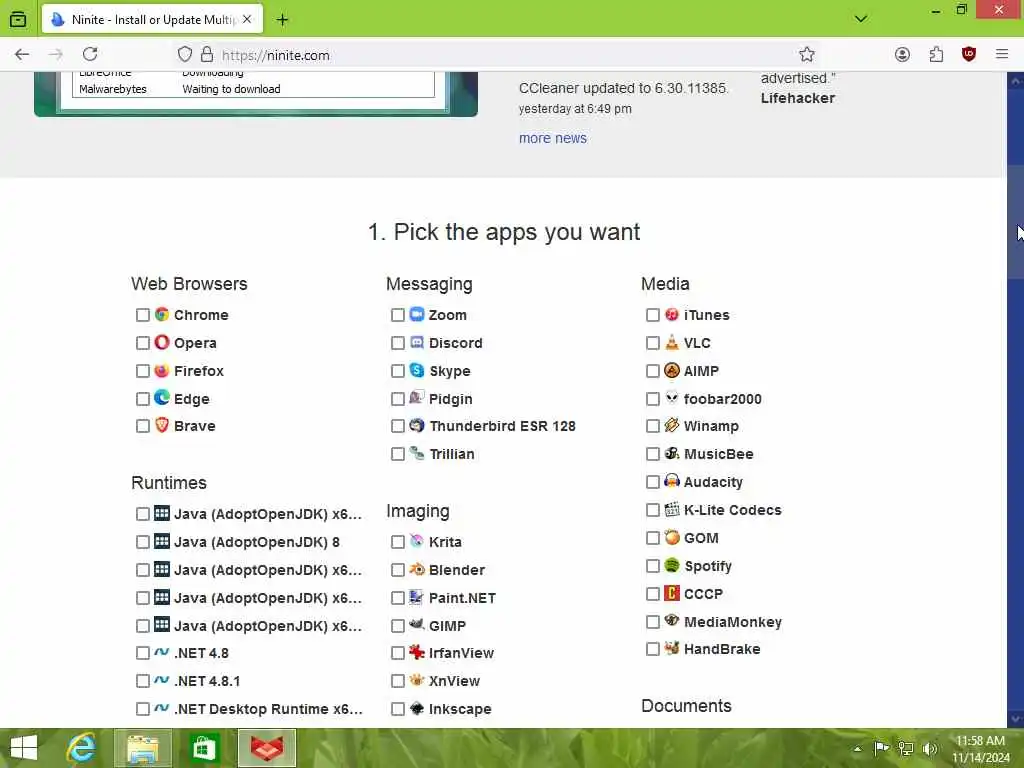
Task: Click the Trillian label
Action: (x=451, y=454)
